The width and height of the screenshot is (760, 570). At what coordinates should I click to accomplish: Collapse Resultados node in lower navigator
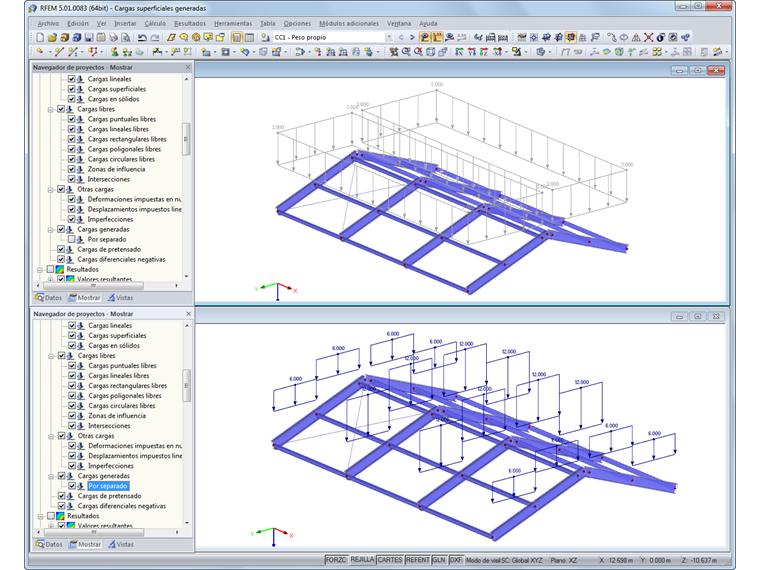40,516
